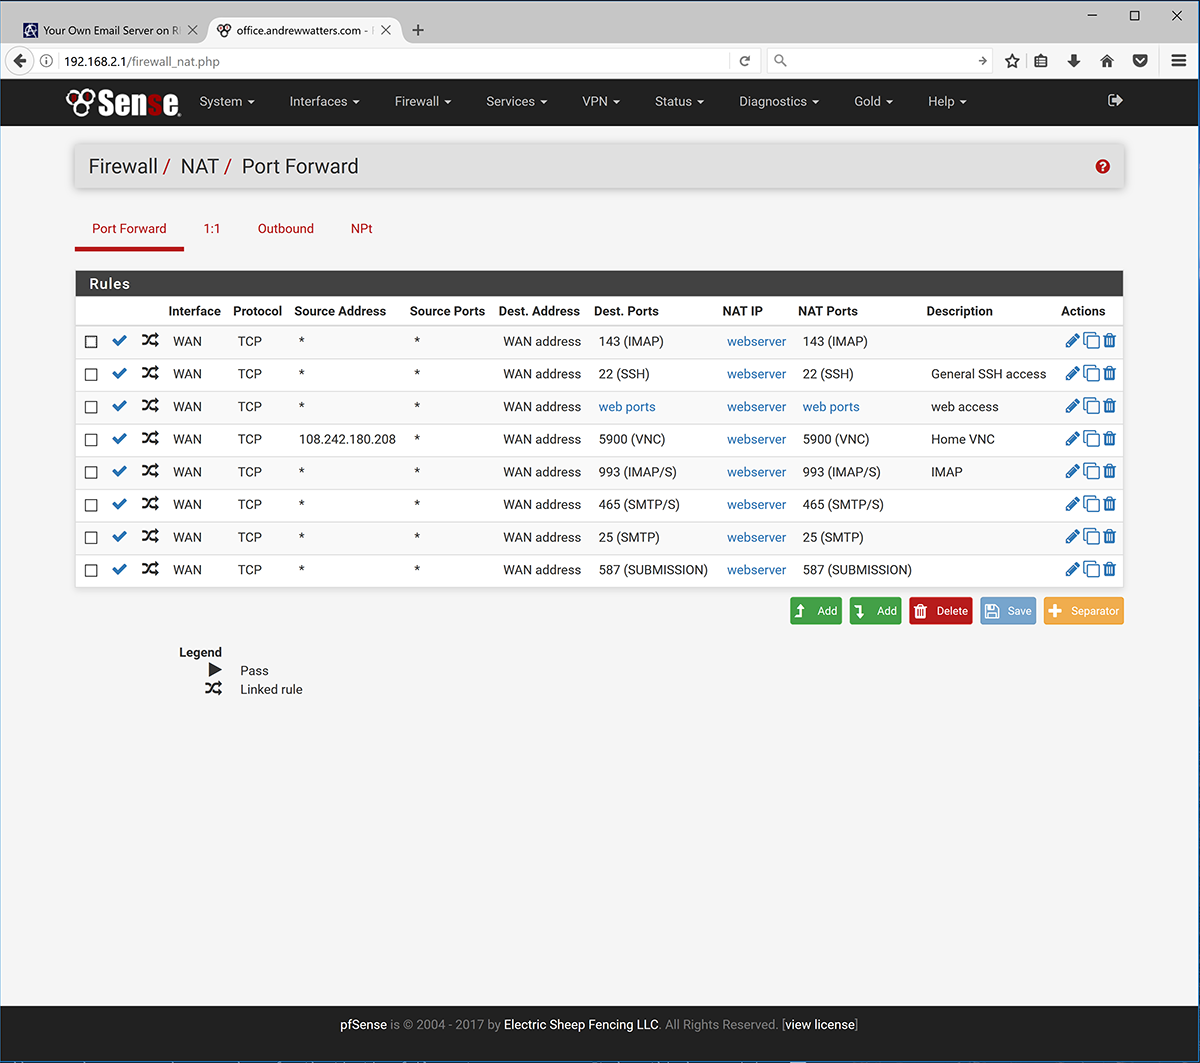The width and height of the screenshot is (1200, 1063).
Task: Copy the Home VNC rule
Action: click(x=1092, y=439)
